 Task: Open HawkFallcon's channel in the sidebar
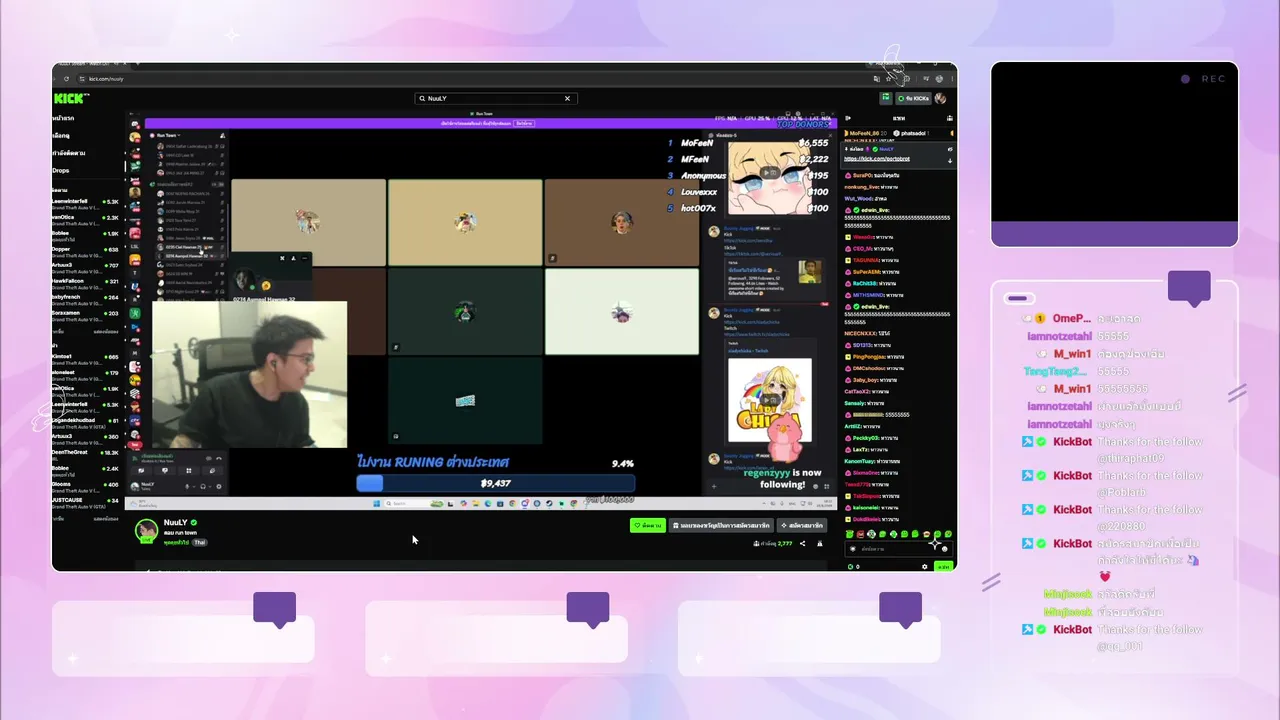[x=86, y=283]
